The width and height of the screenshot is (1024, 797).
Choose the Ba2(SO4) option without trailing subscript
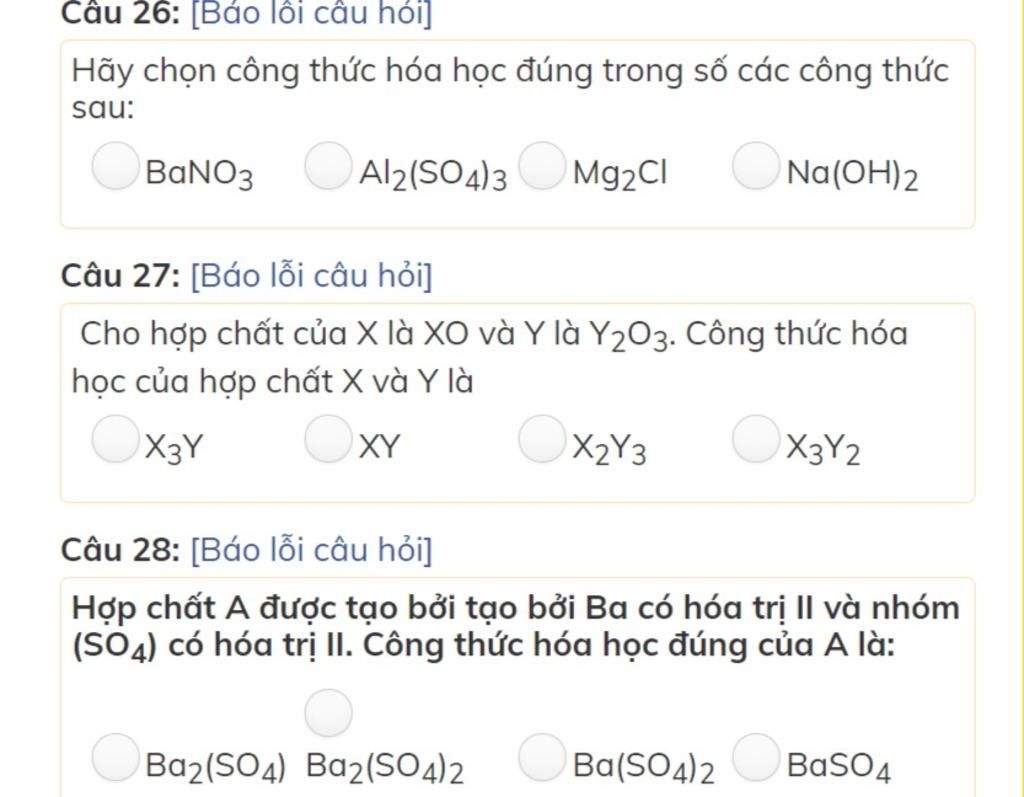tap(115, 757)
